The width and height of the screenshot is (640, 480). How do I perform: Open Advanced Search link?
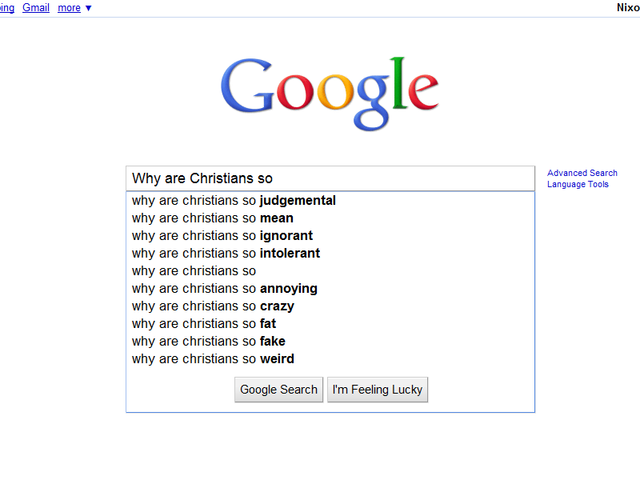pos(582,173)
